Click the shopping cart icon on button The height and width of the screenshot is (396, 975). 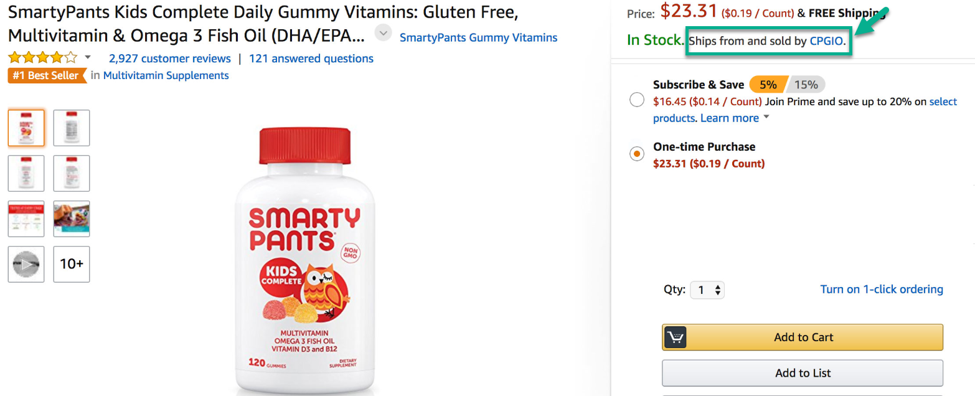click(675, 338)
